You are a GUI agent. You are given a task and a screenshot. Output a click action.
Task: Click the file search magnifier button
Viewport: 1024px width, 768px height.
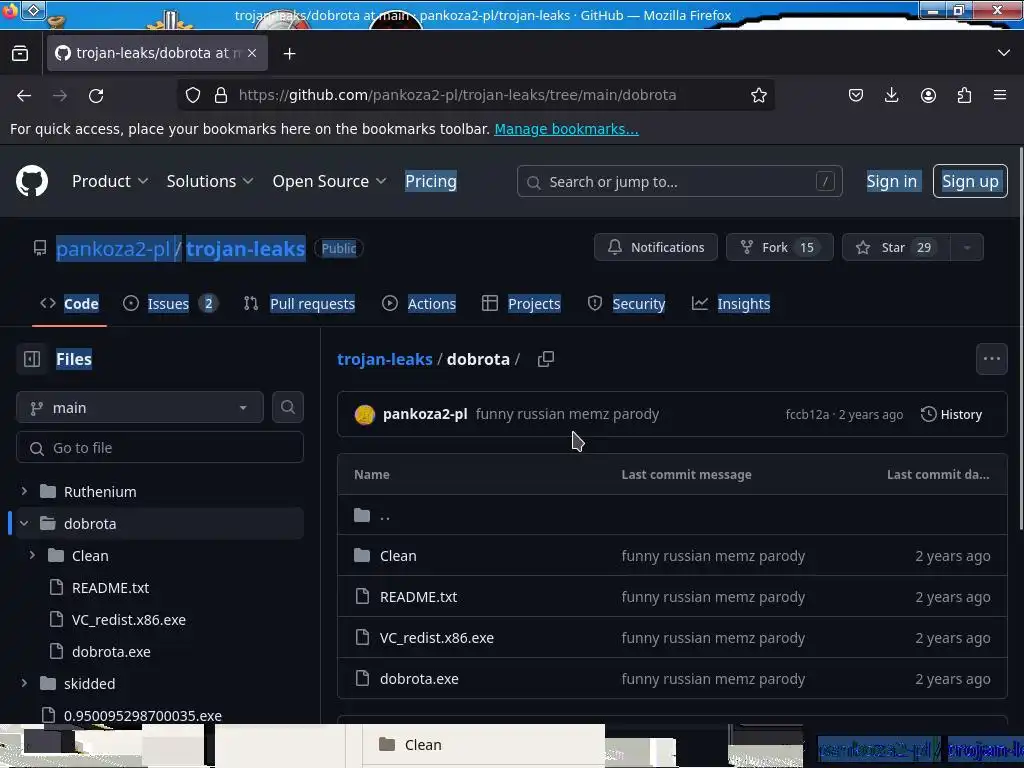click(287, 407)
